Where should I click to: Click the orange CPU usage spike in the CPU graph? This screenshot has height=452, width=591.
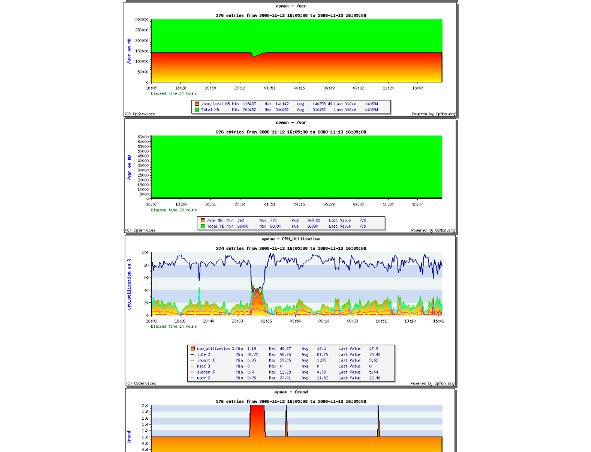coord(257,300)
